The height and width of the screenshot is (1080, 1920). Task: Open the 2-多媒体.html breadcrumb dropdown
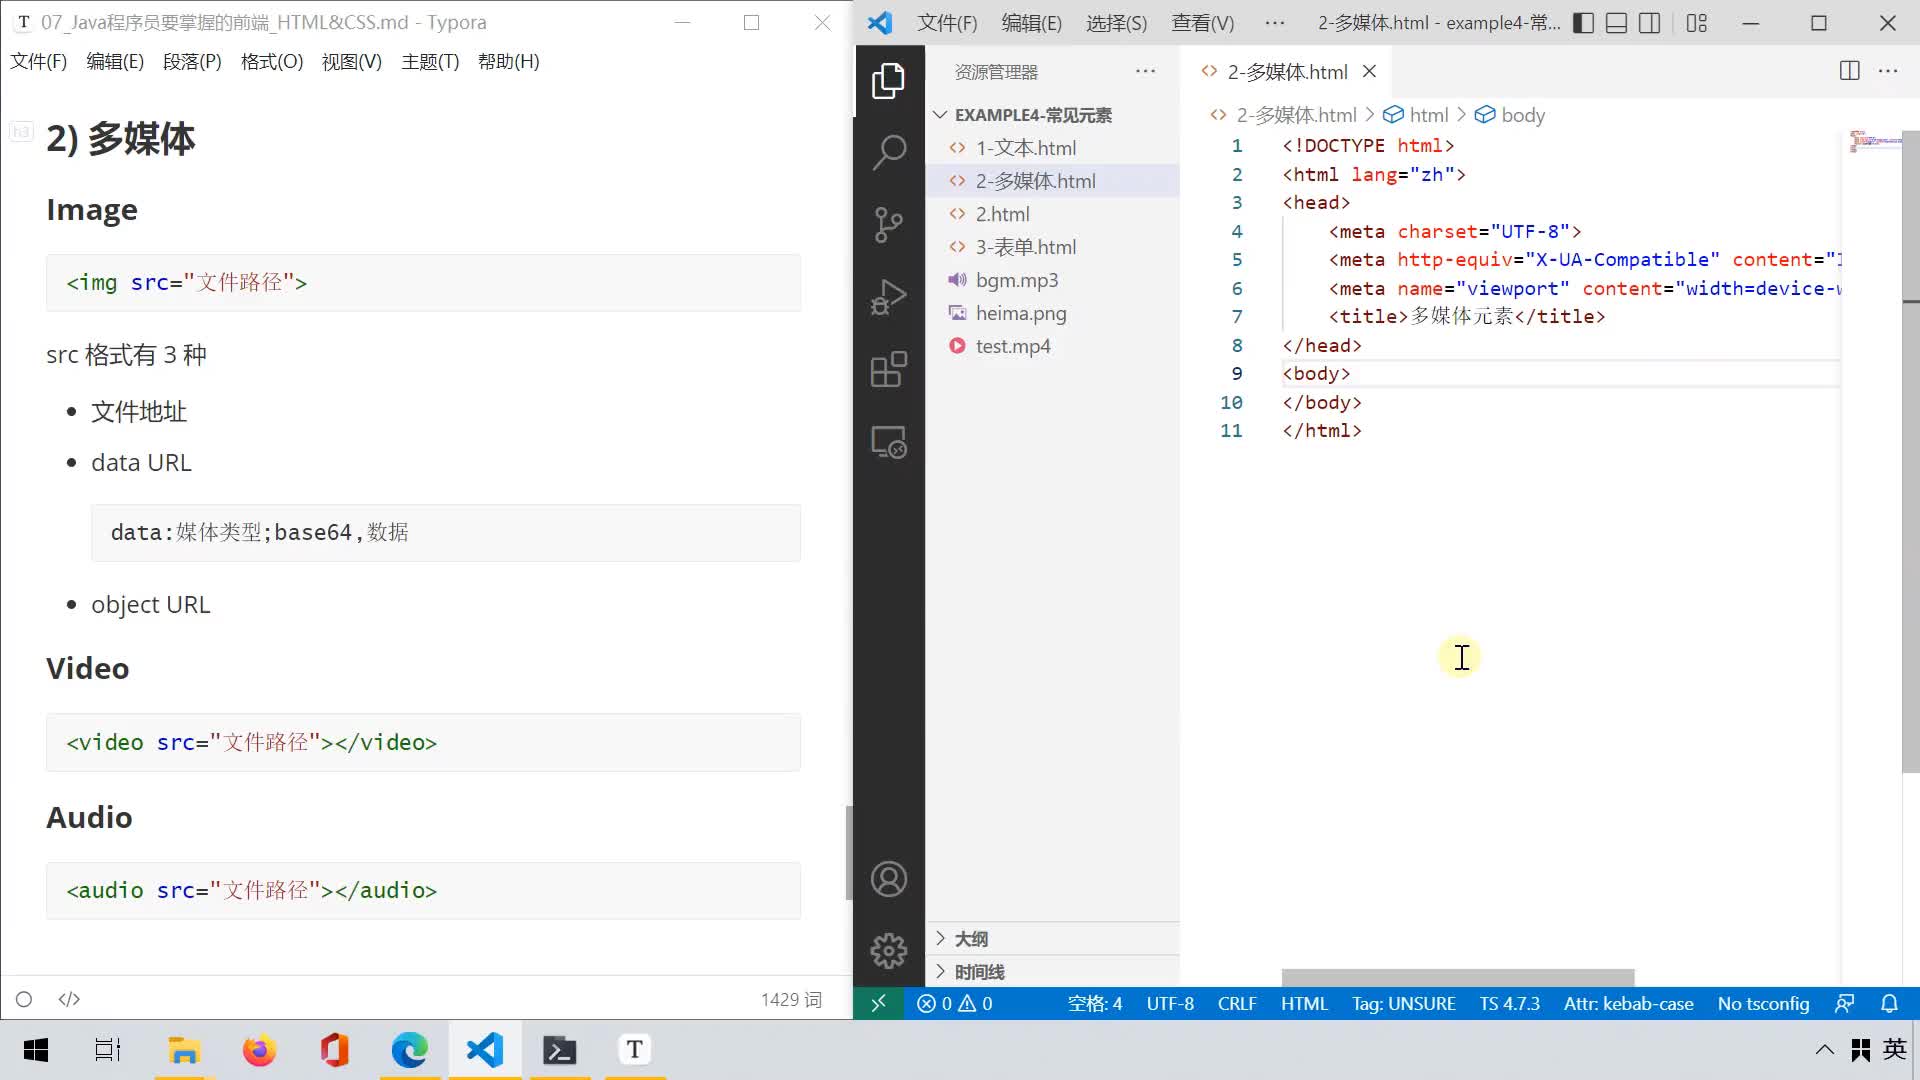(1283, 115)
